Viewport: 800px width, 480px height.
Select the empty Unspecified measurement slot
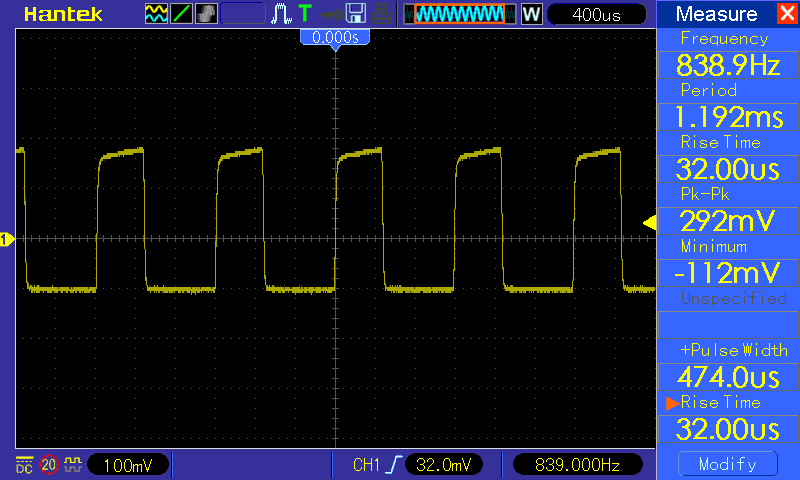click(728, 325)
